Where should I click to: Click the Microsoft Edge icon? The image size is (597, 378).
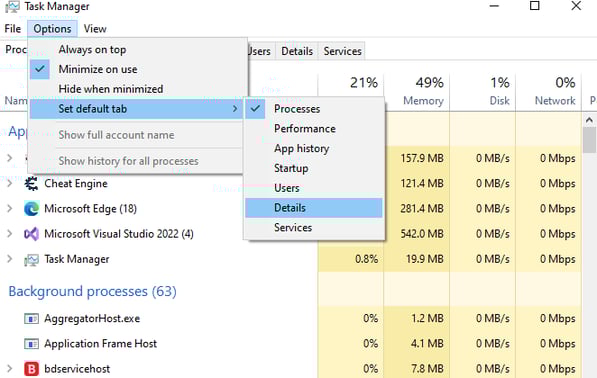click(x=31, y=209)
